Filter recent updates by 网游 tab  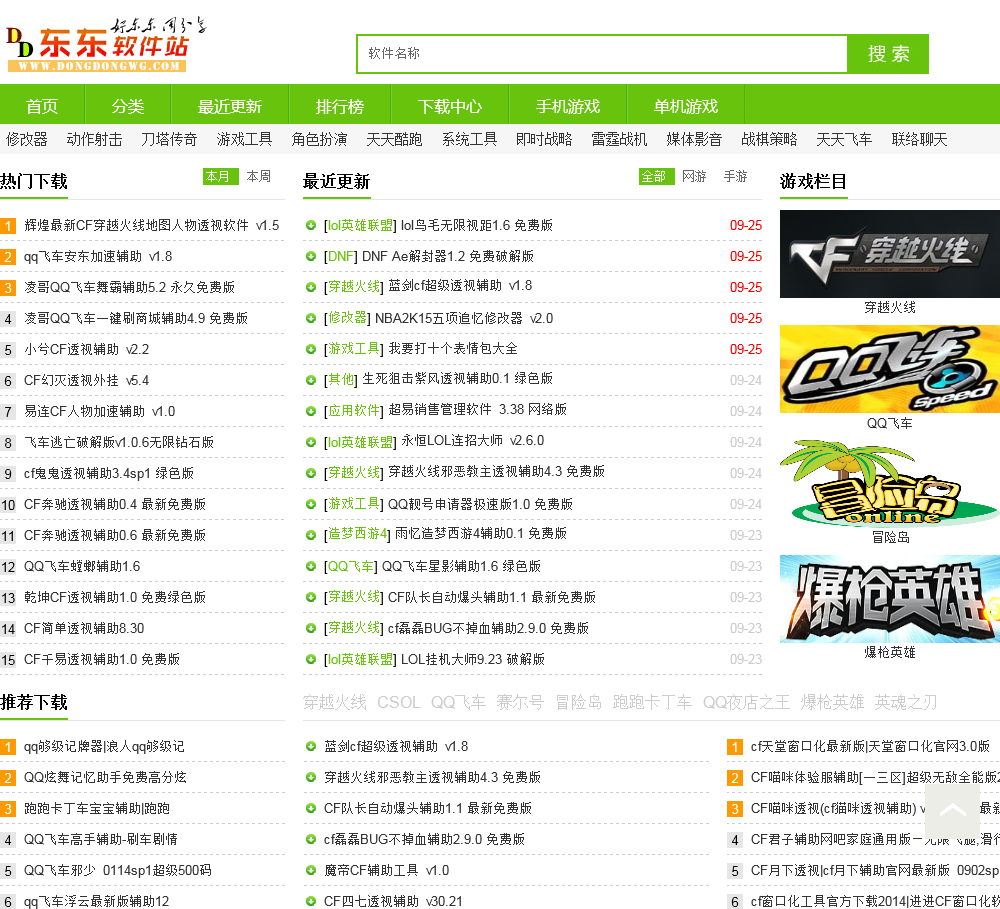pos(694,176)
